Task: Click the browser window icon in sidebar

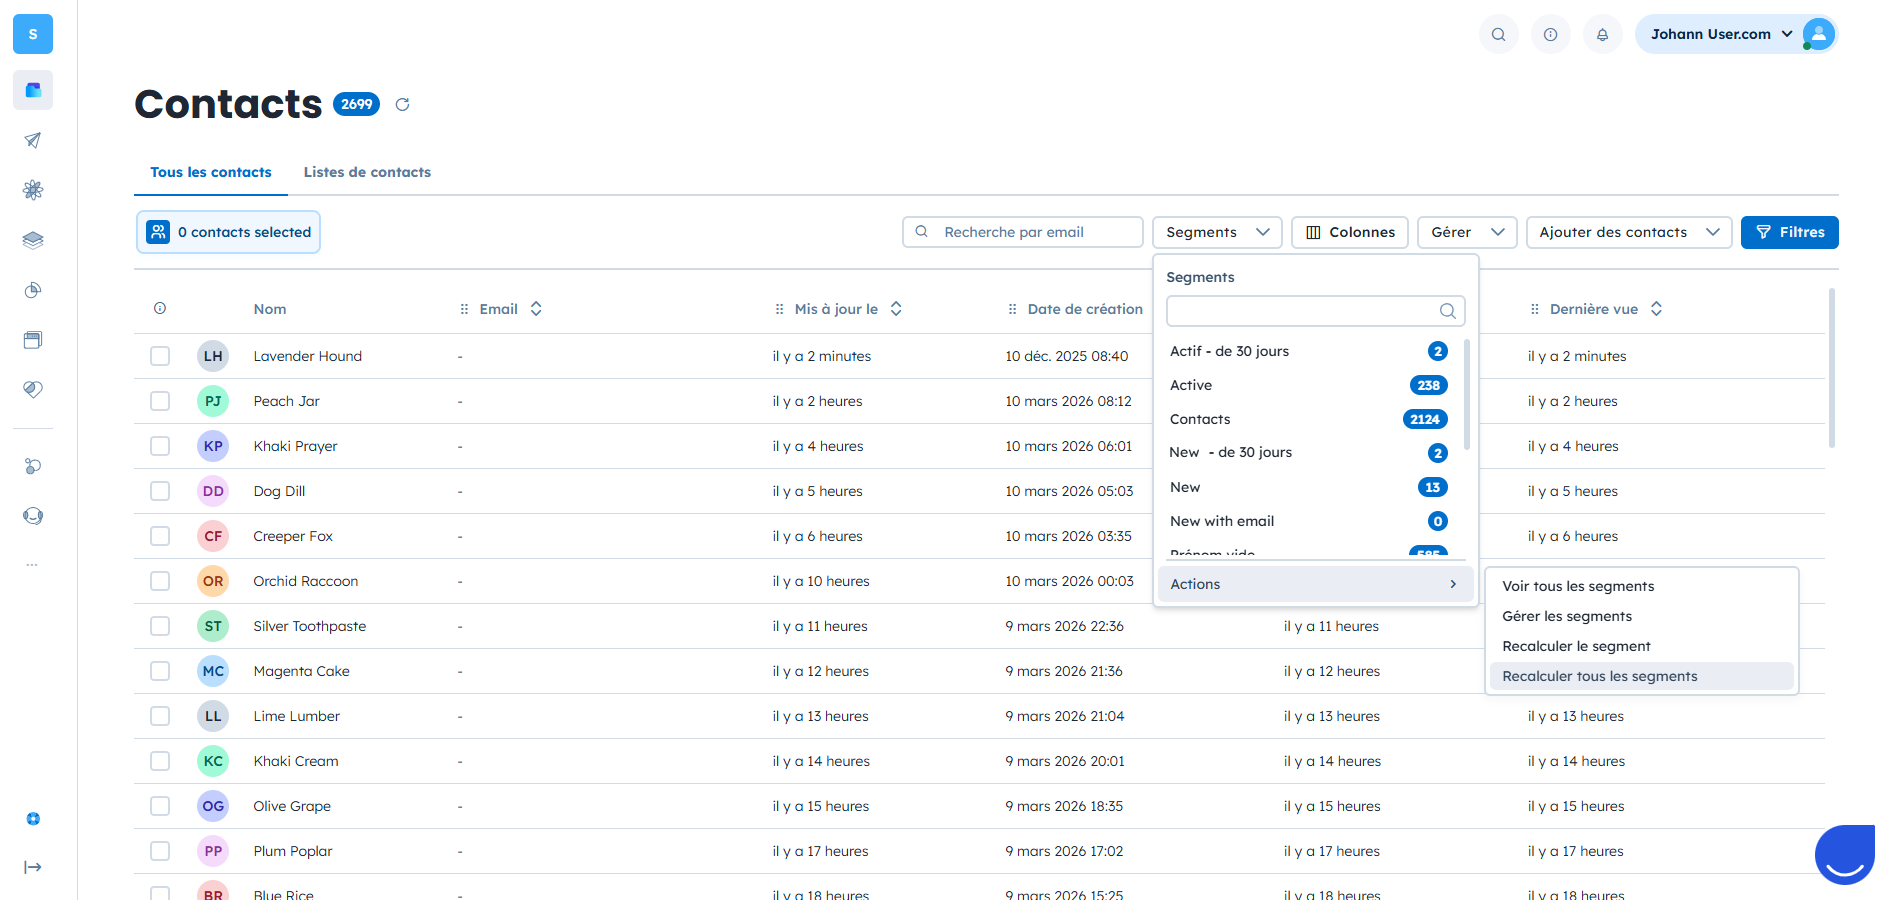Action: tap(33, 340)
